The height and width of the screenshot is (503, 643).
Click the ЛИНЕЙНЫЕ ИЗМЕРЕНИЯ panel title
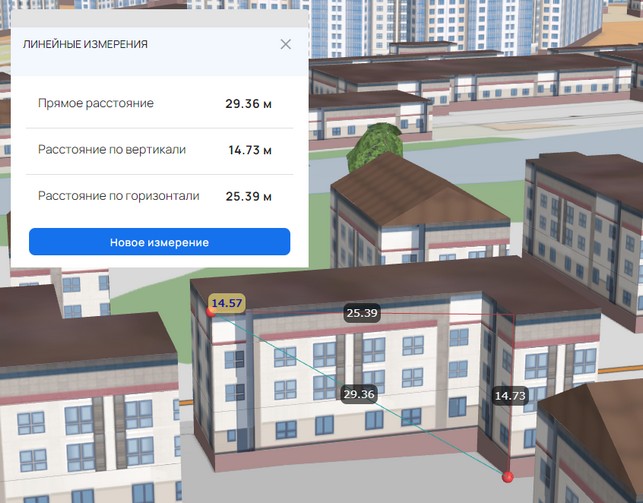tap(86, 45)
